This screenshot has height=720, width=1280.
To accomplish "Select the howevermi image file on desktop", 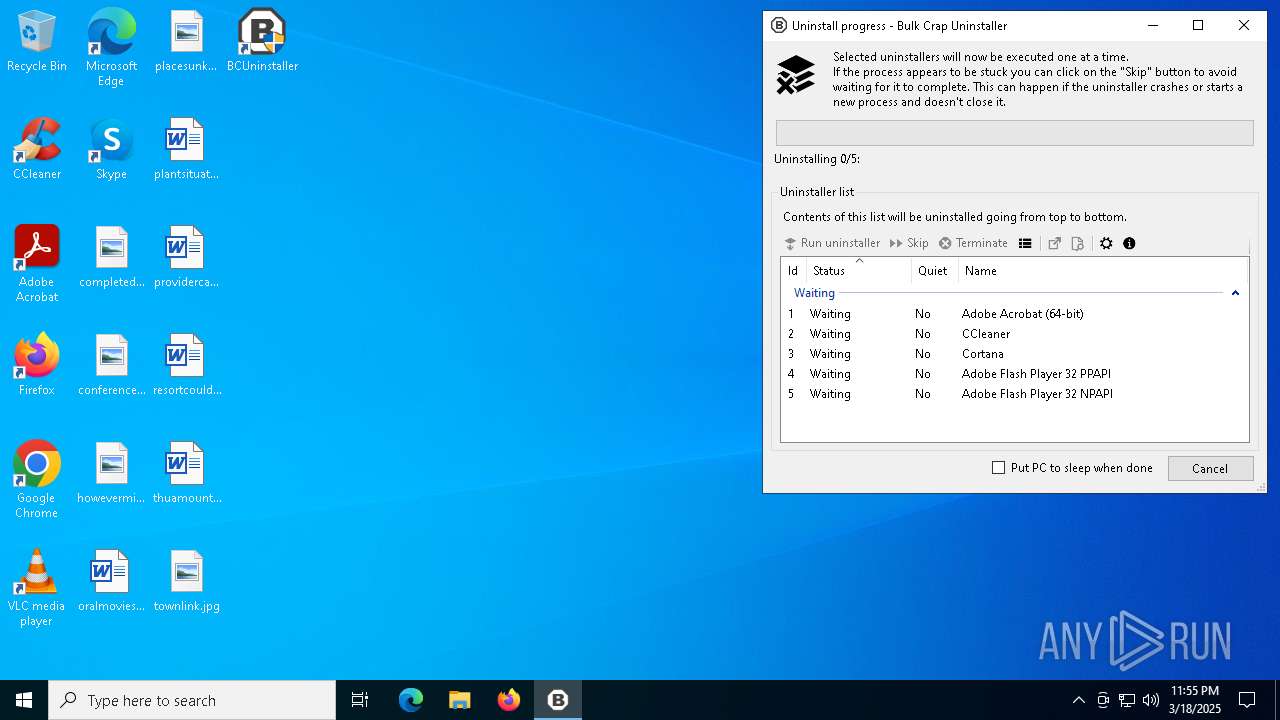I will point(112,474).
